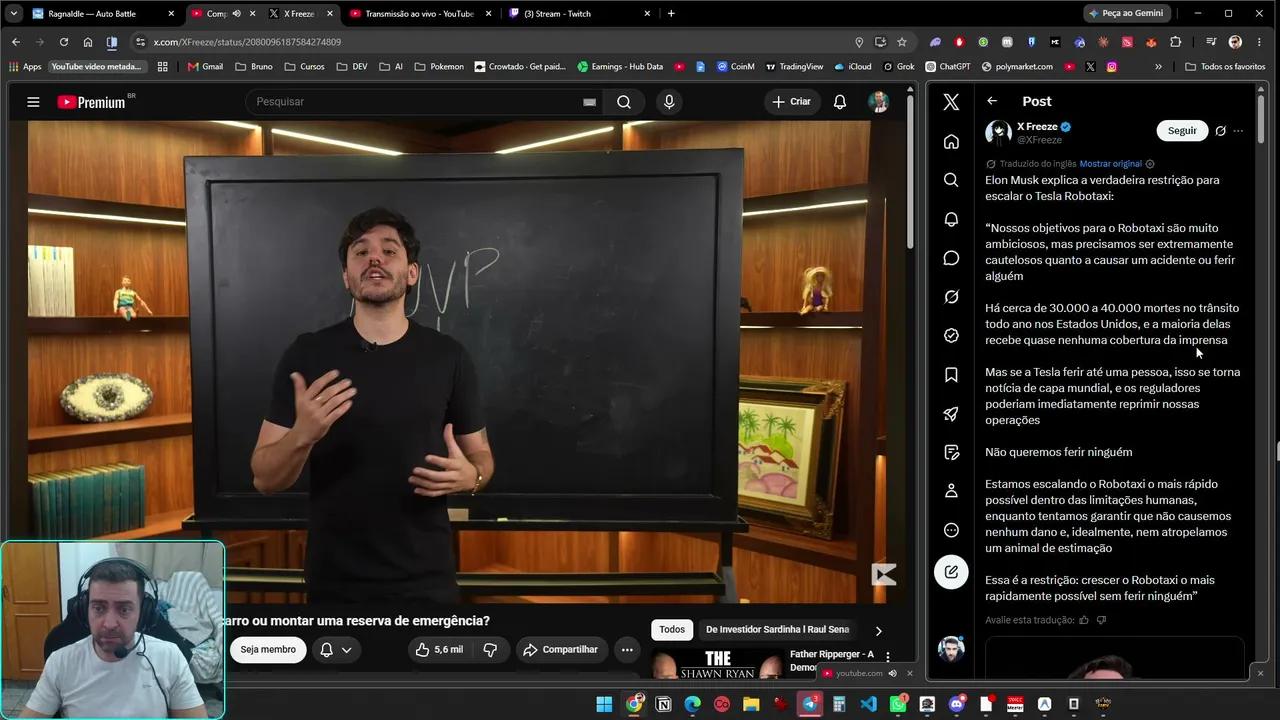Expand the subscription notification bell dropdown

336,650
